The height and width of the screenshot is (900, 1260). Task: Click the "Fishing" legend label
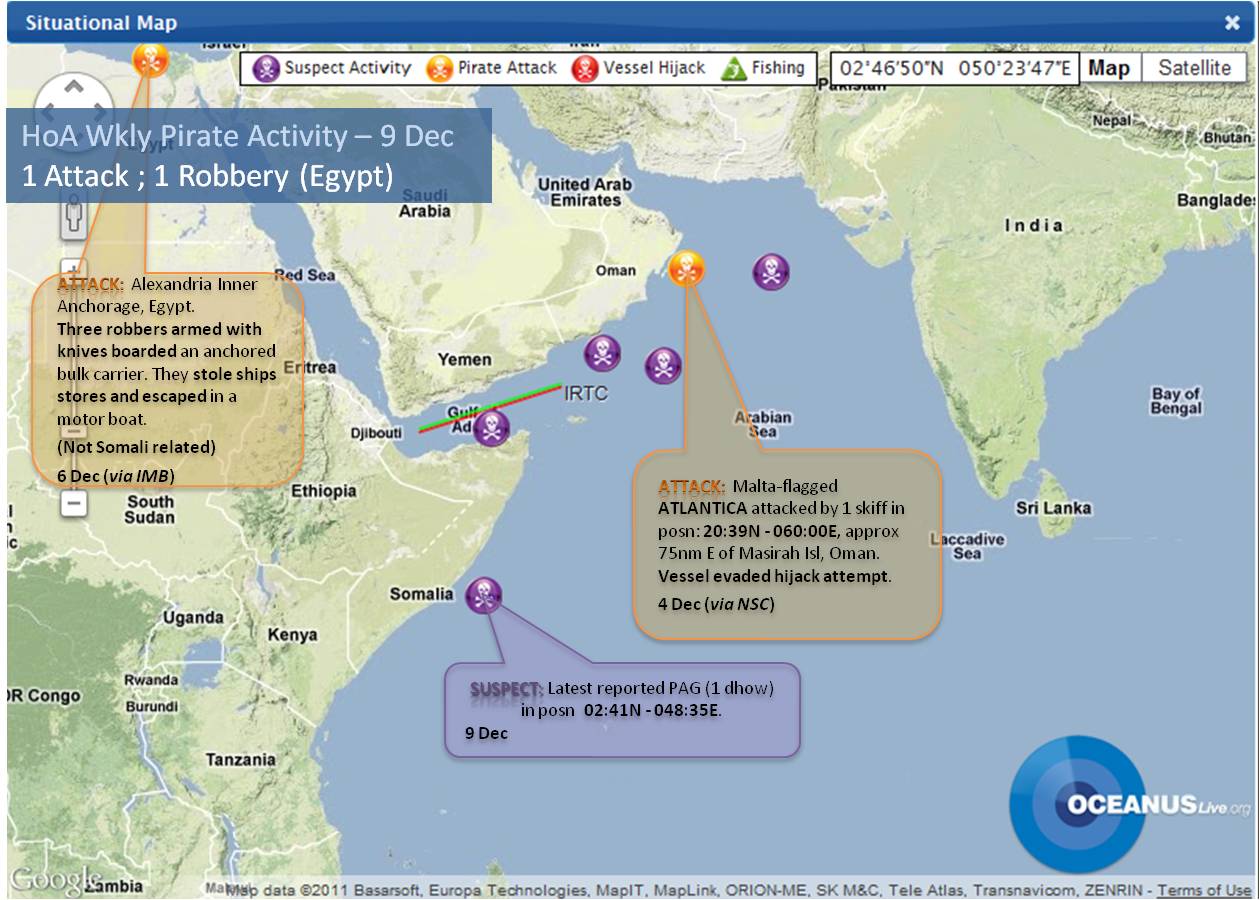coord(778,68)
